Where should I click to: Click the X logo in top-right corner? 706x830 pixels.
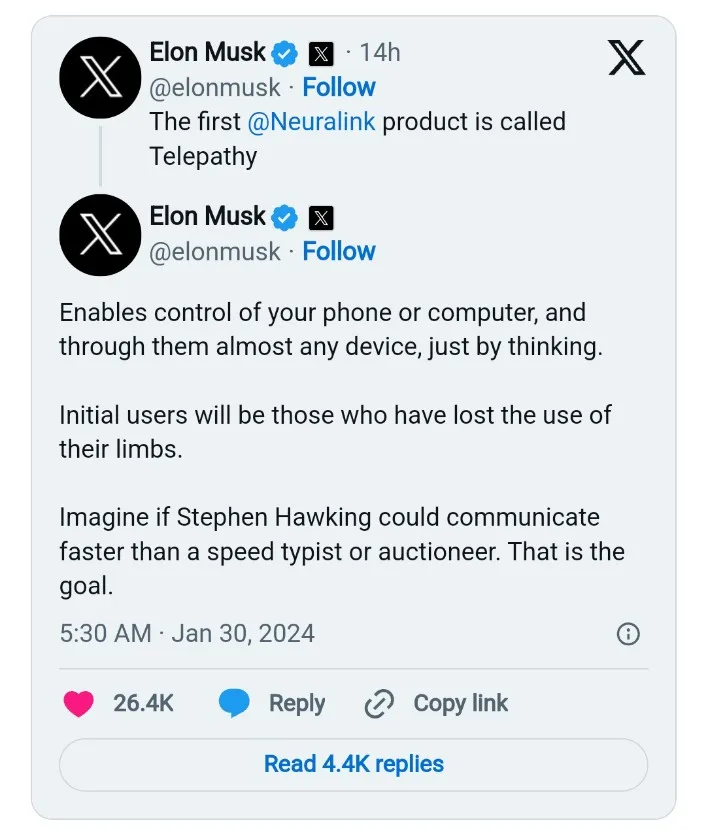(627, 59)
